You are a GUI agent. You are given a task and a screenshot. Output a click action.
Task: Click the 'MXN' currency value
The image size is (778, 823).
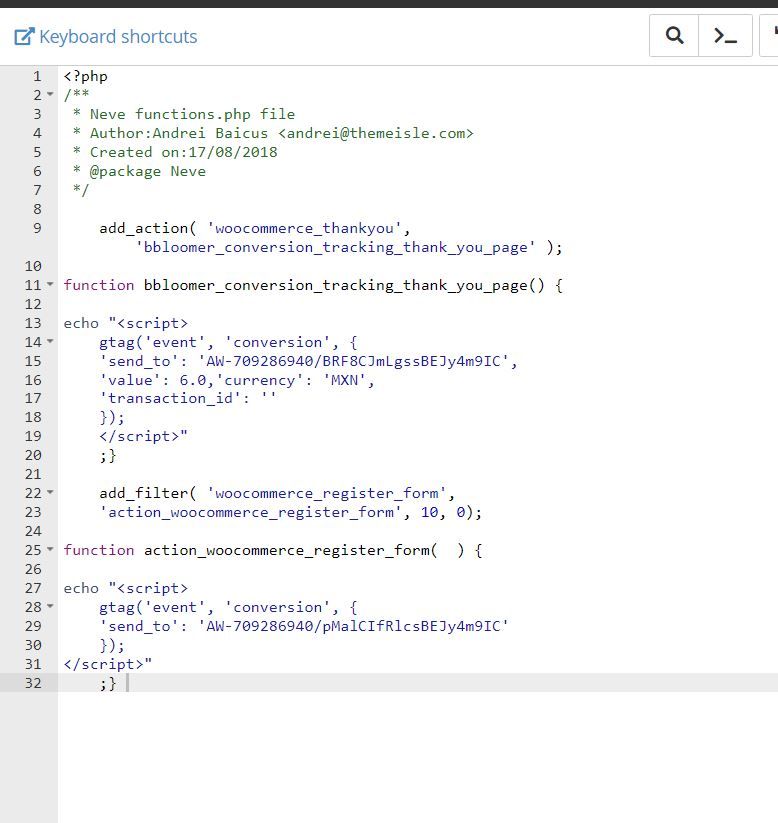tap(344, 380)
